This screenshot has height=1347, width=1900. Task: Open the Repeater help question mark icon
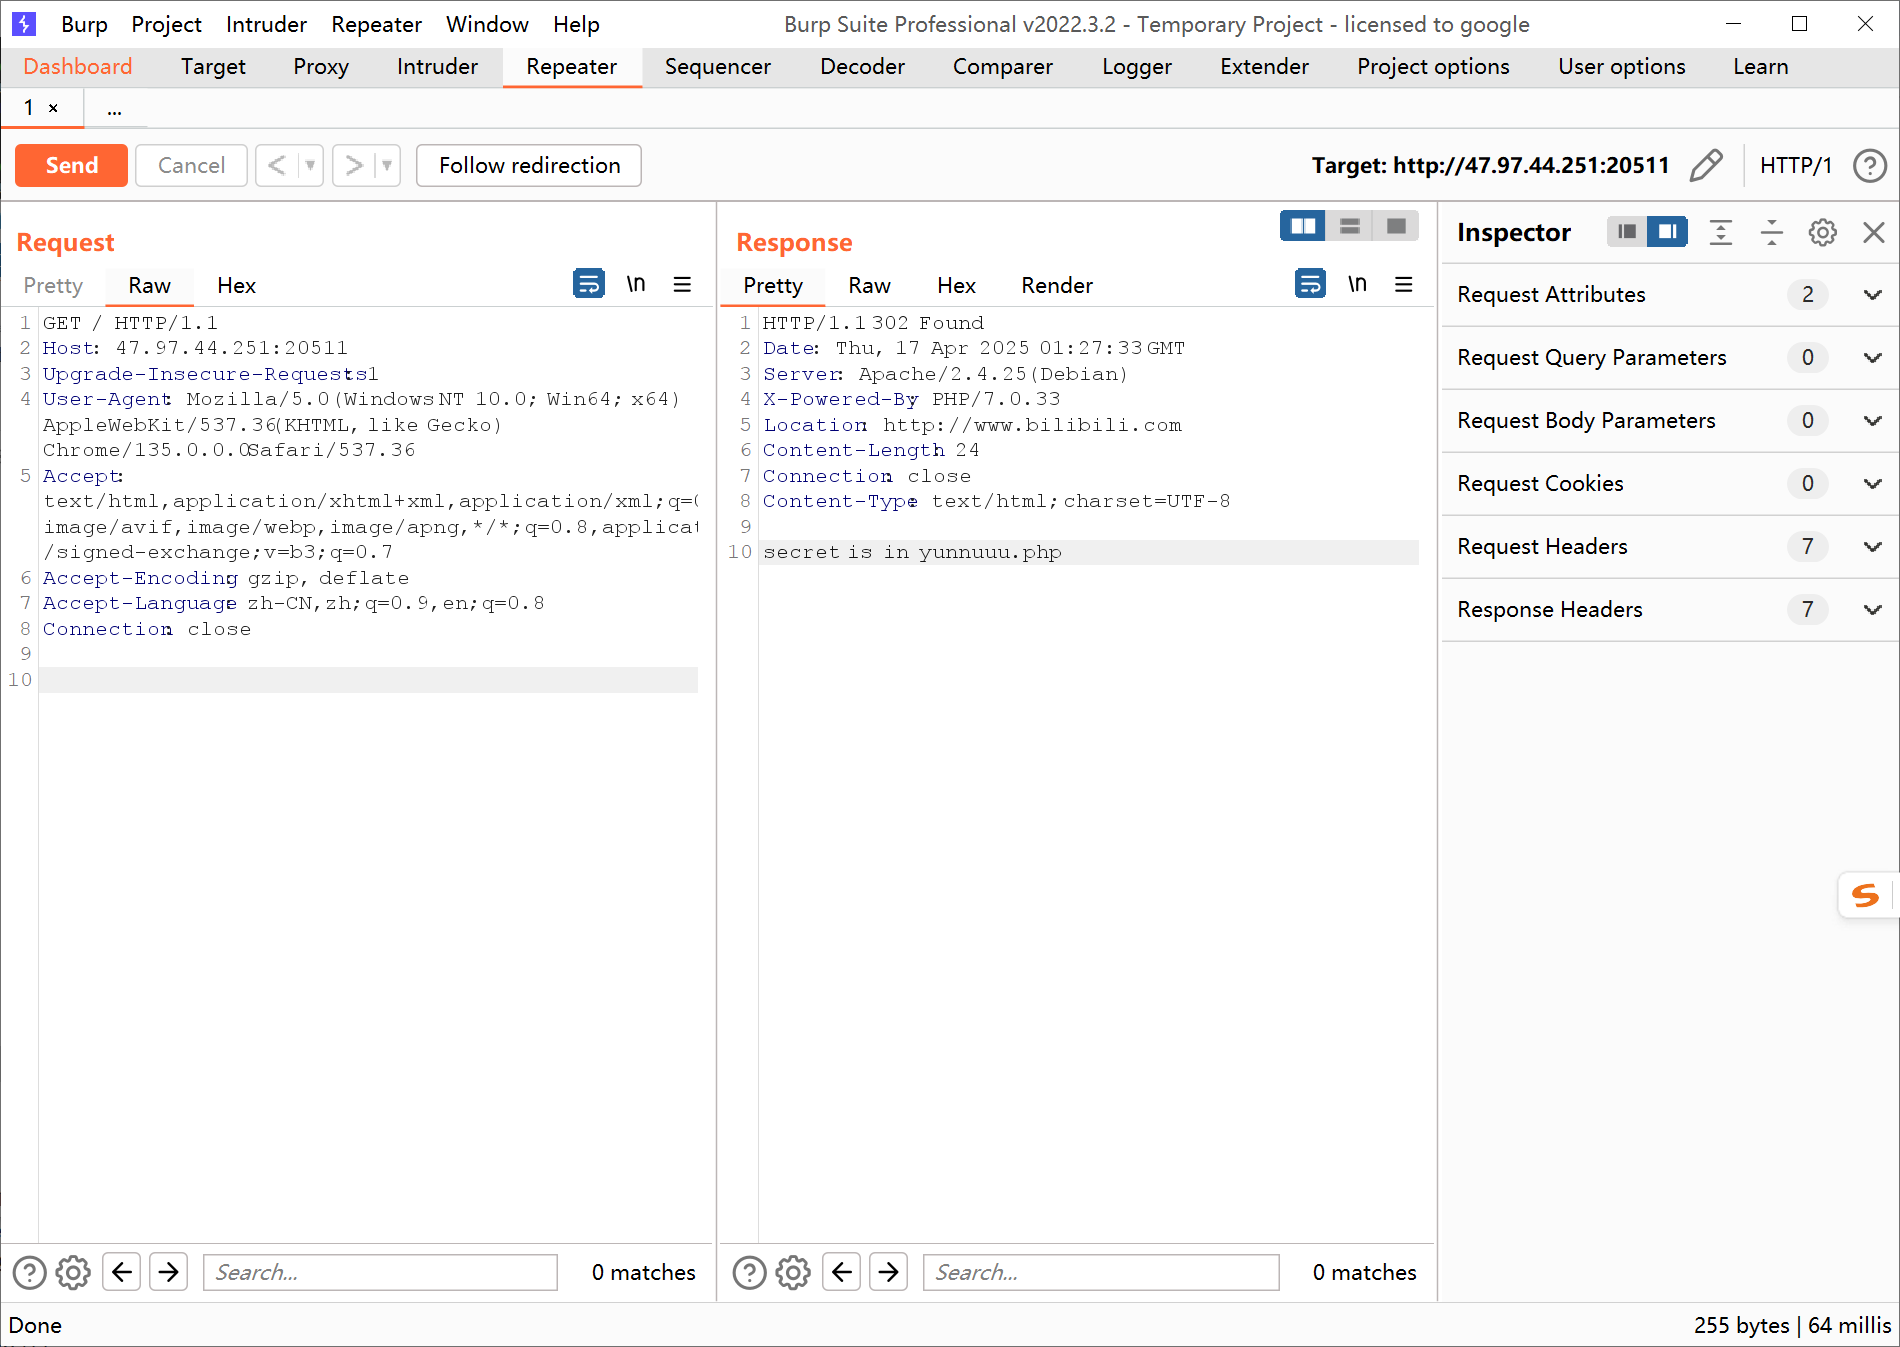(1869, 165)
